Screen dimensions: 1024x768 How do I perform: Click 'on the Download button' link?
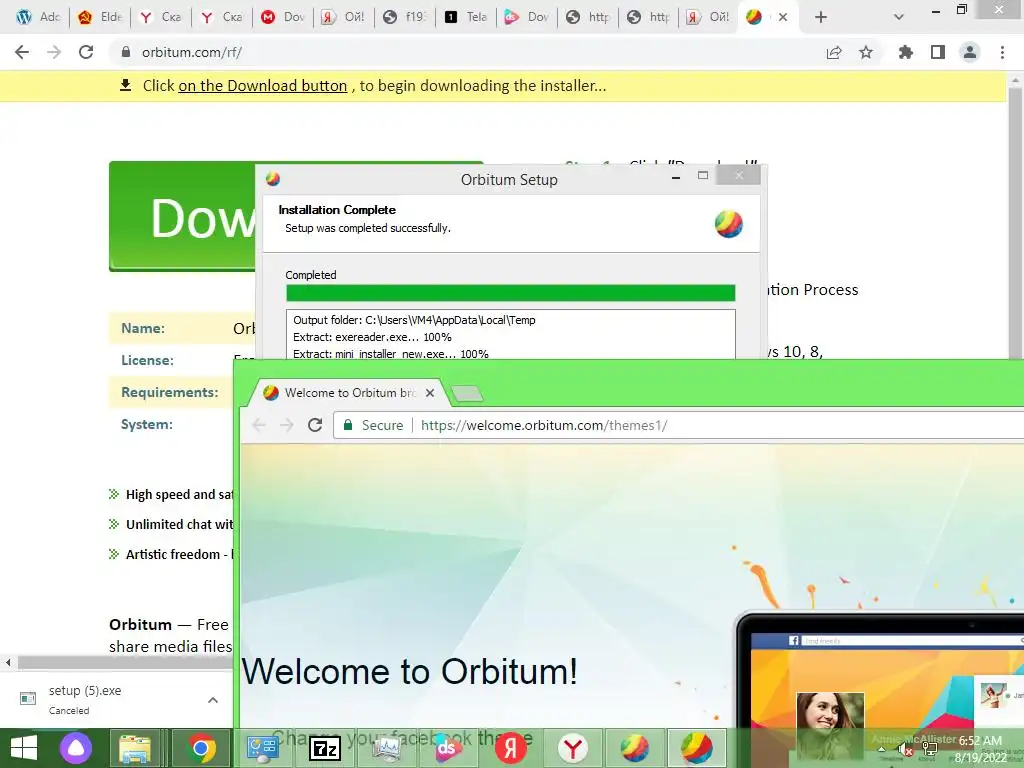tap(263, 86)
